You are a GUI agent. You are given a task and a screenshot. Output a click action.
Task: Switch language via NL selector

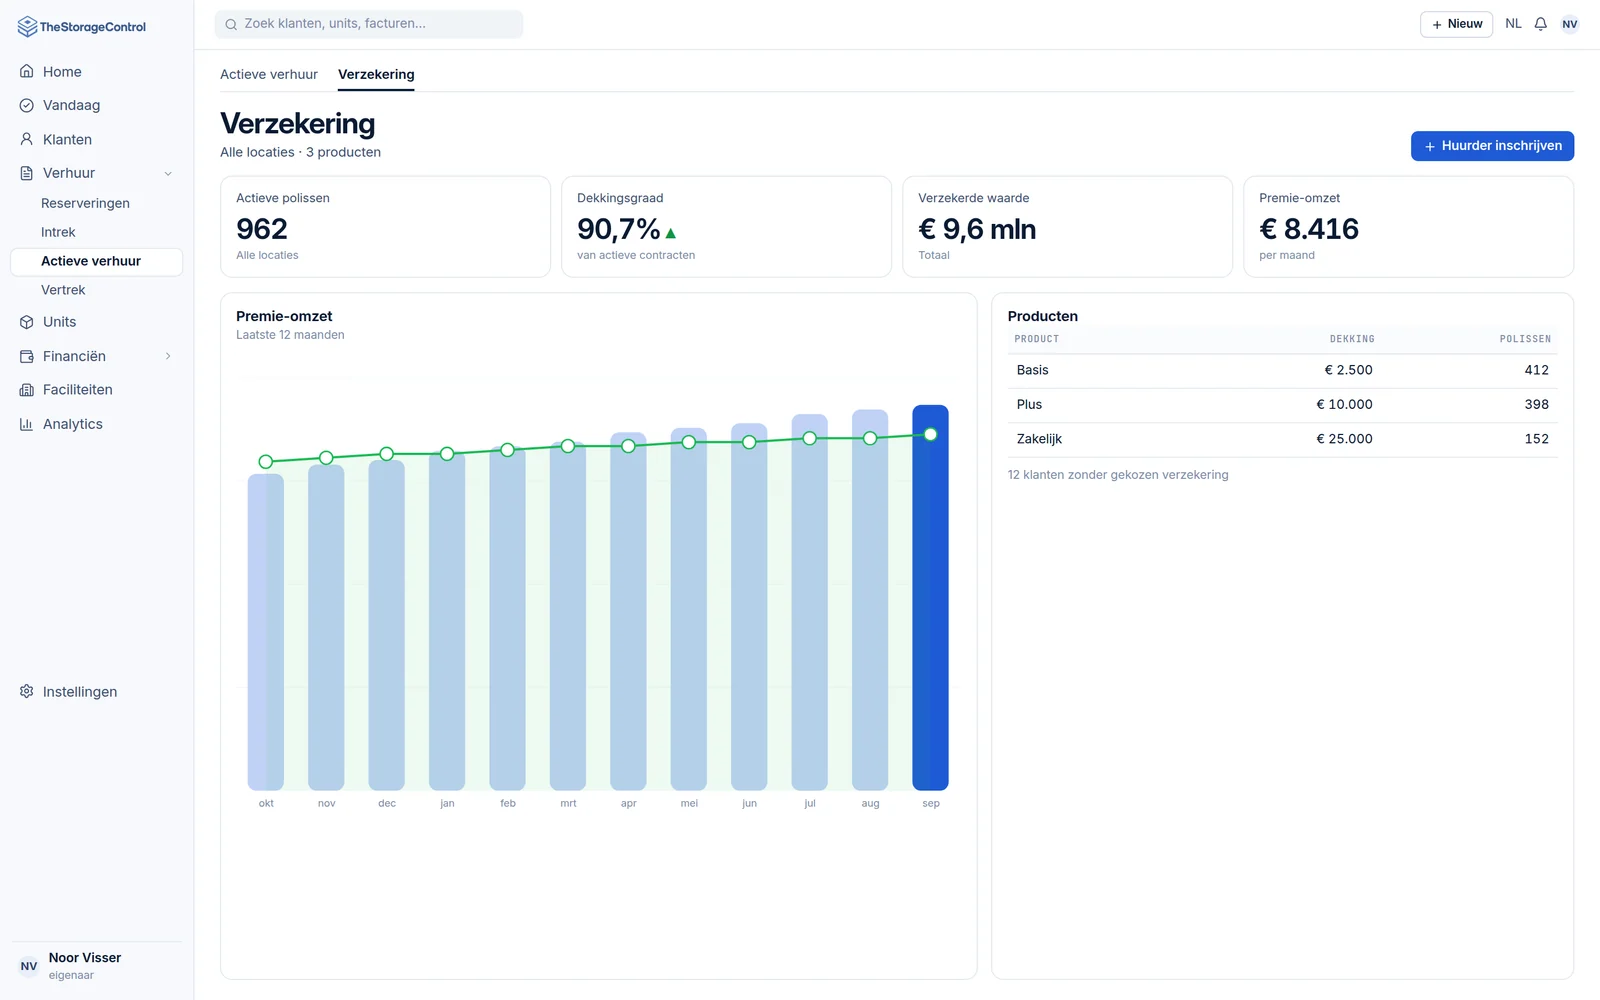[1513, 24]
